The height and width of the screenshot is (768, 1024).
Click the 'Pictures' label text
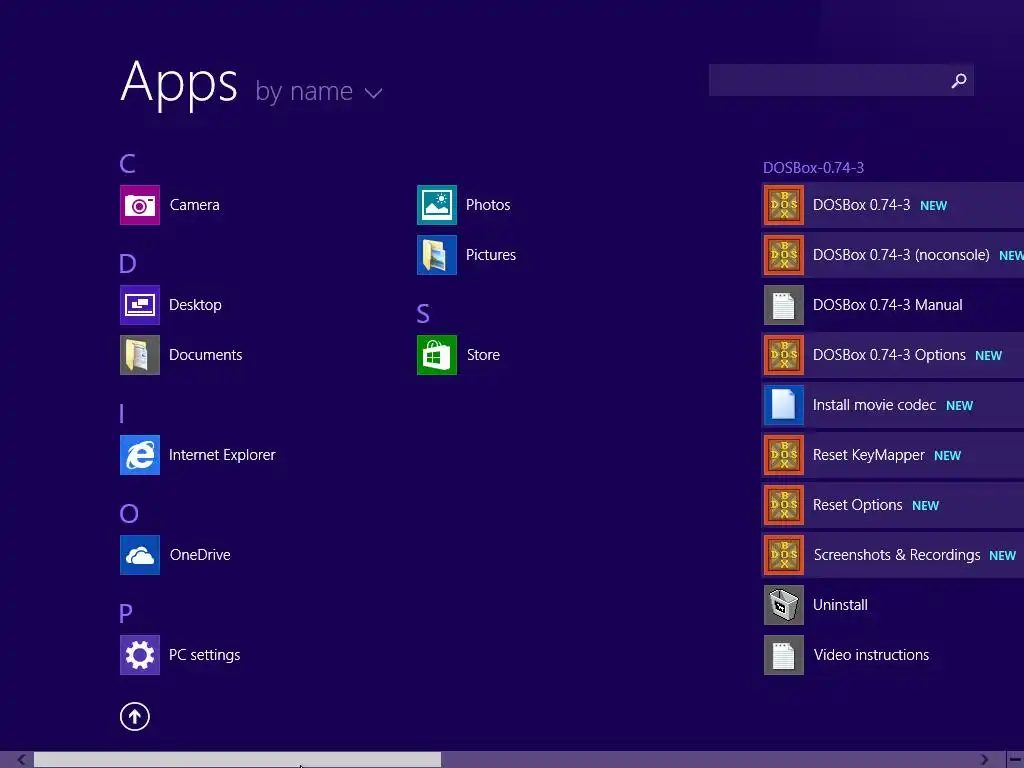click(491, 255)
